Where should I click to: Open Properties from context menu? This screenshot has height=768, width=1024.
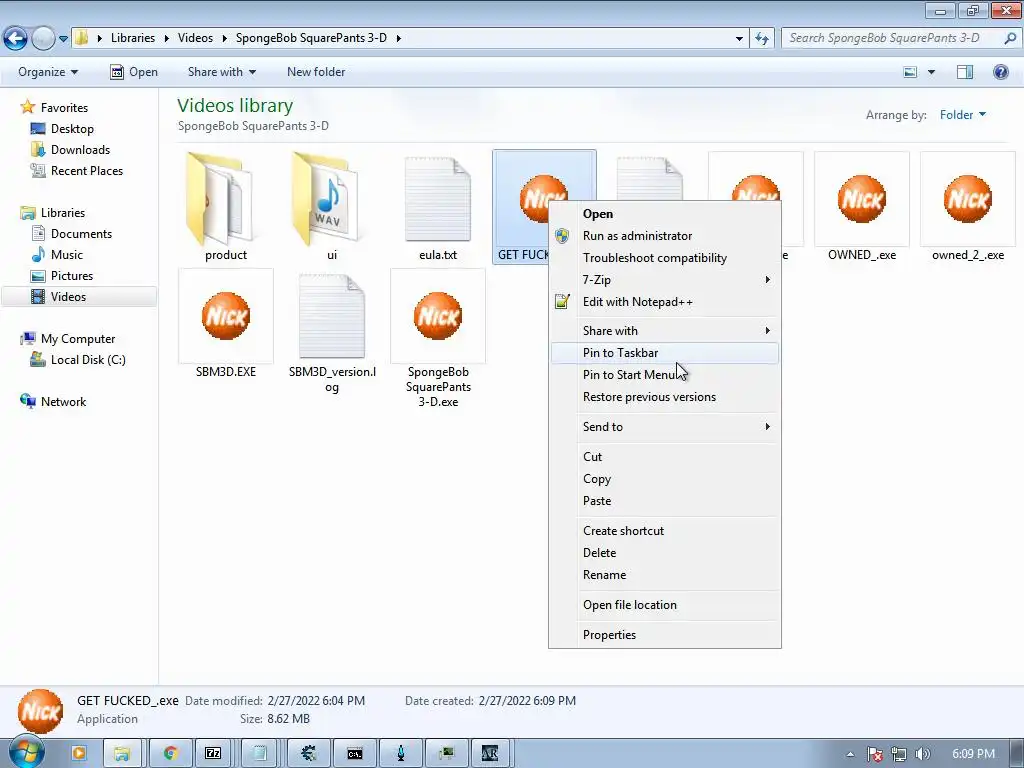click(665, 635)
